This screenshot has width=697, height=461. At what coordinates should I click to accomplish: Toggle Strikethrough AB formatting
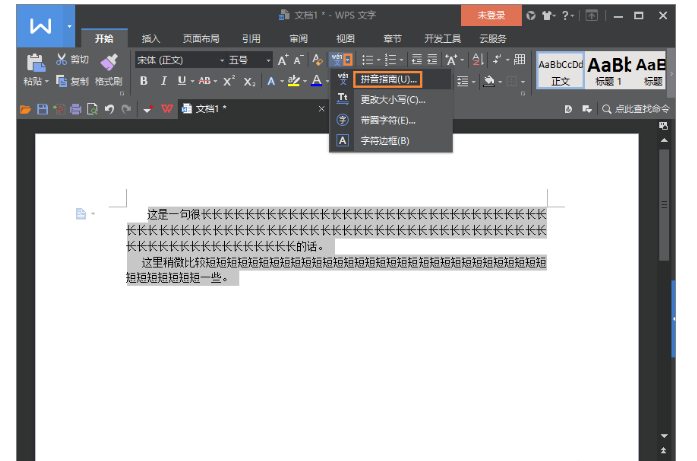[x=204, y=81]
